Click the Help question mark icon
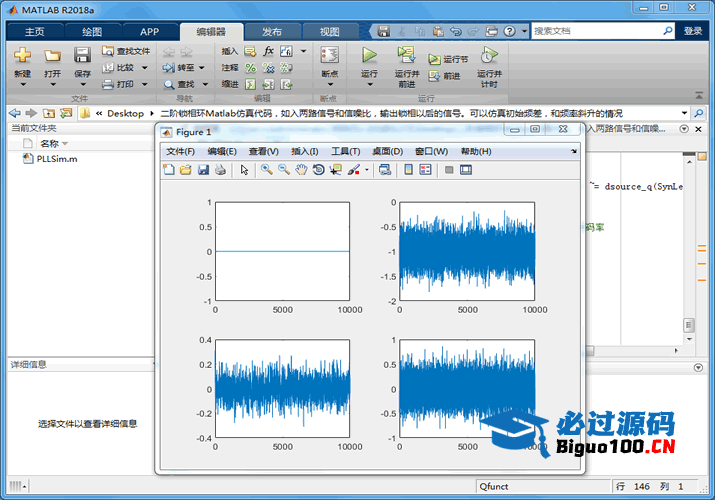The width and height of the screenshot is (715, 500). (x=509, y=31)
